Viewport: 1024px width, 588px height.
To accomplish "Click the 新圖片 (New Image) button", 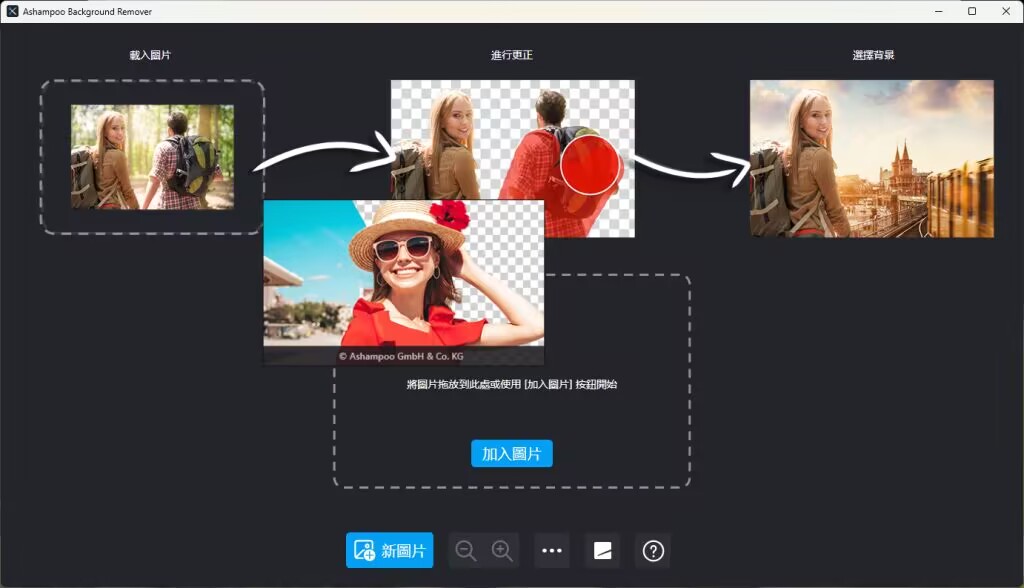I will click(x=389, y=550).
